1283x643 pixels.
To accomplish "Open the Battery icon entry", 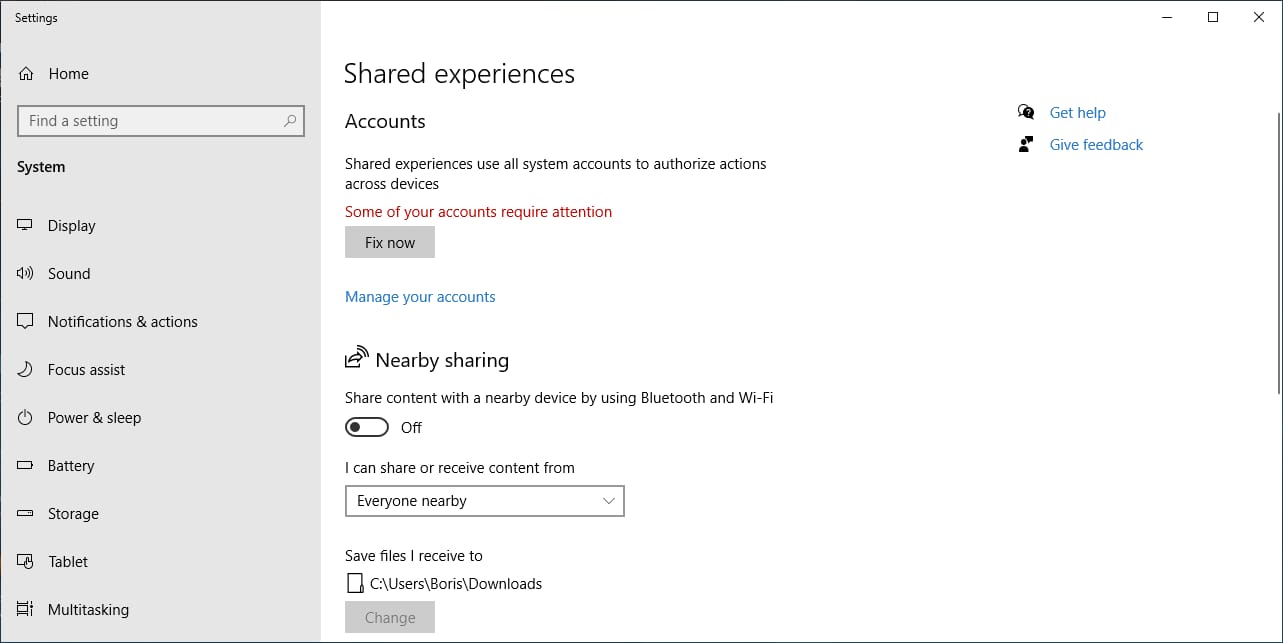I will coord(26,466).
